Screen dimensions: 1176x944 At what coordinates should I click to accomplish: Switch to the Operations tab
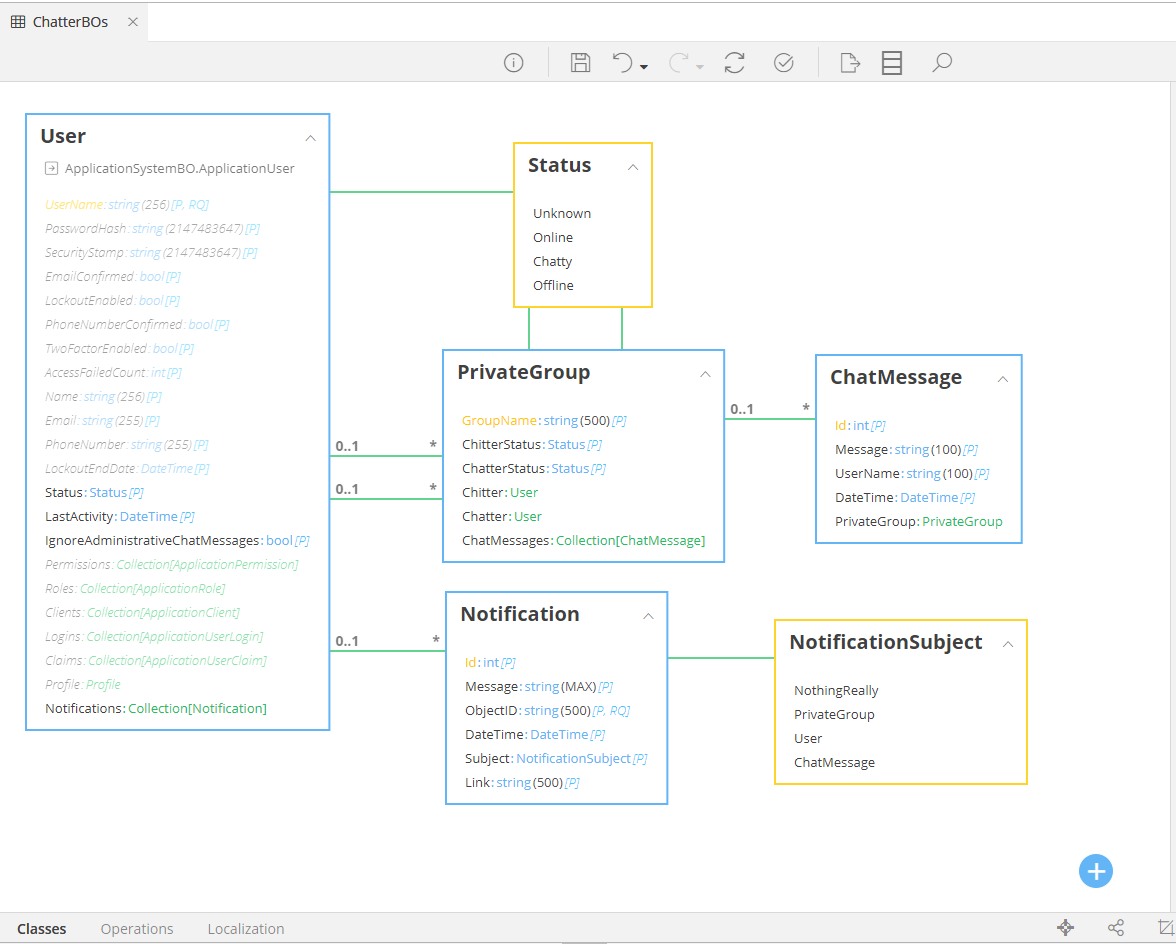pos(137,929)
